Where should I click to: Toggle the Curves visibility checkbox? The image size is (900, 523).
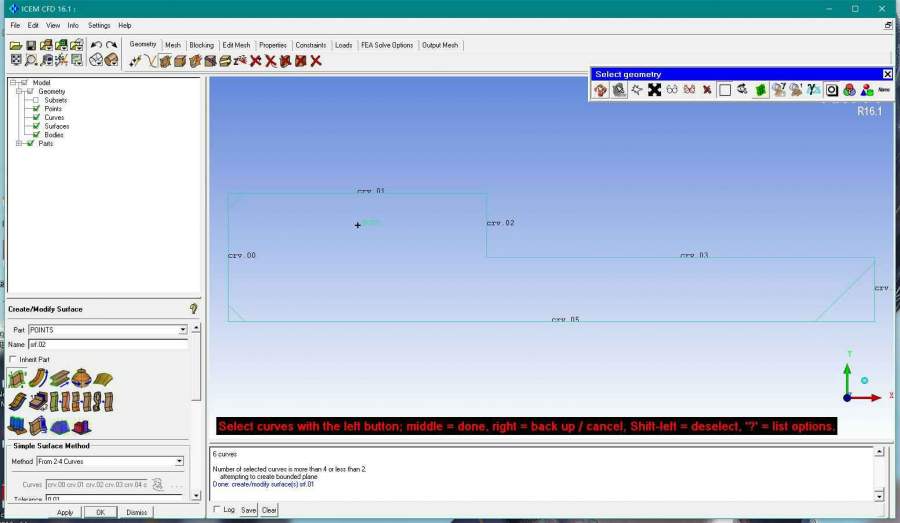36,117
